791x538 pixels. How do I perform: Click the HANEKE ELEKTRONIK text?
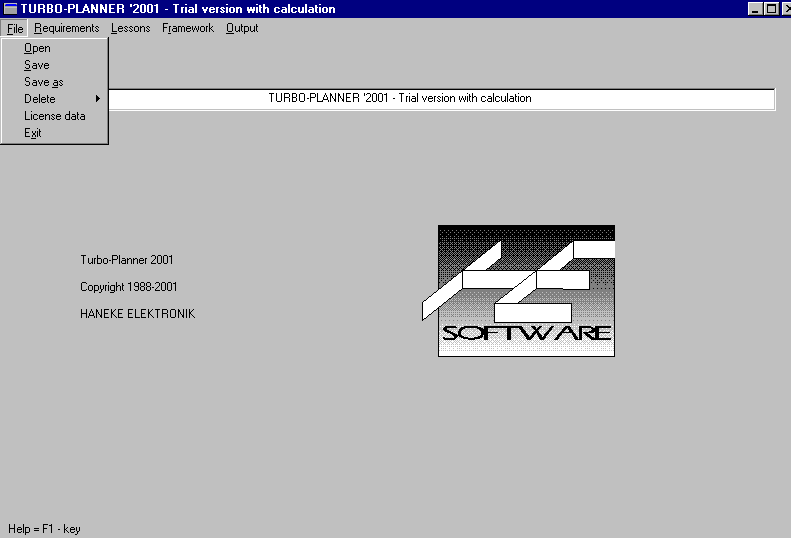coord(137,314)
